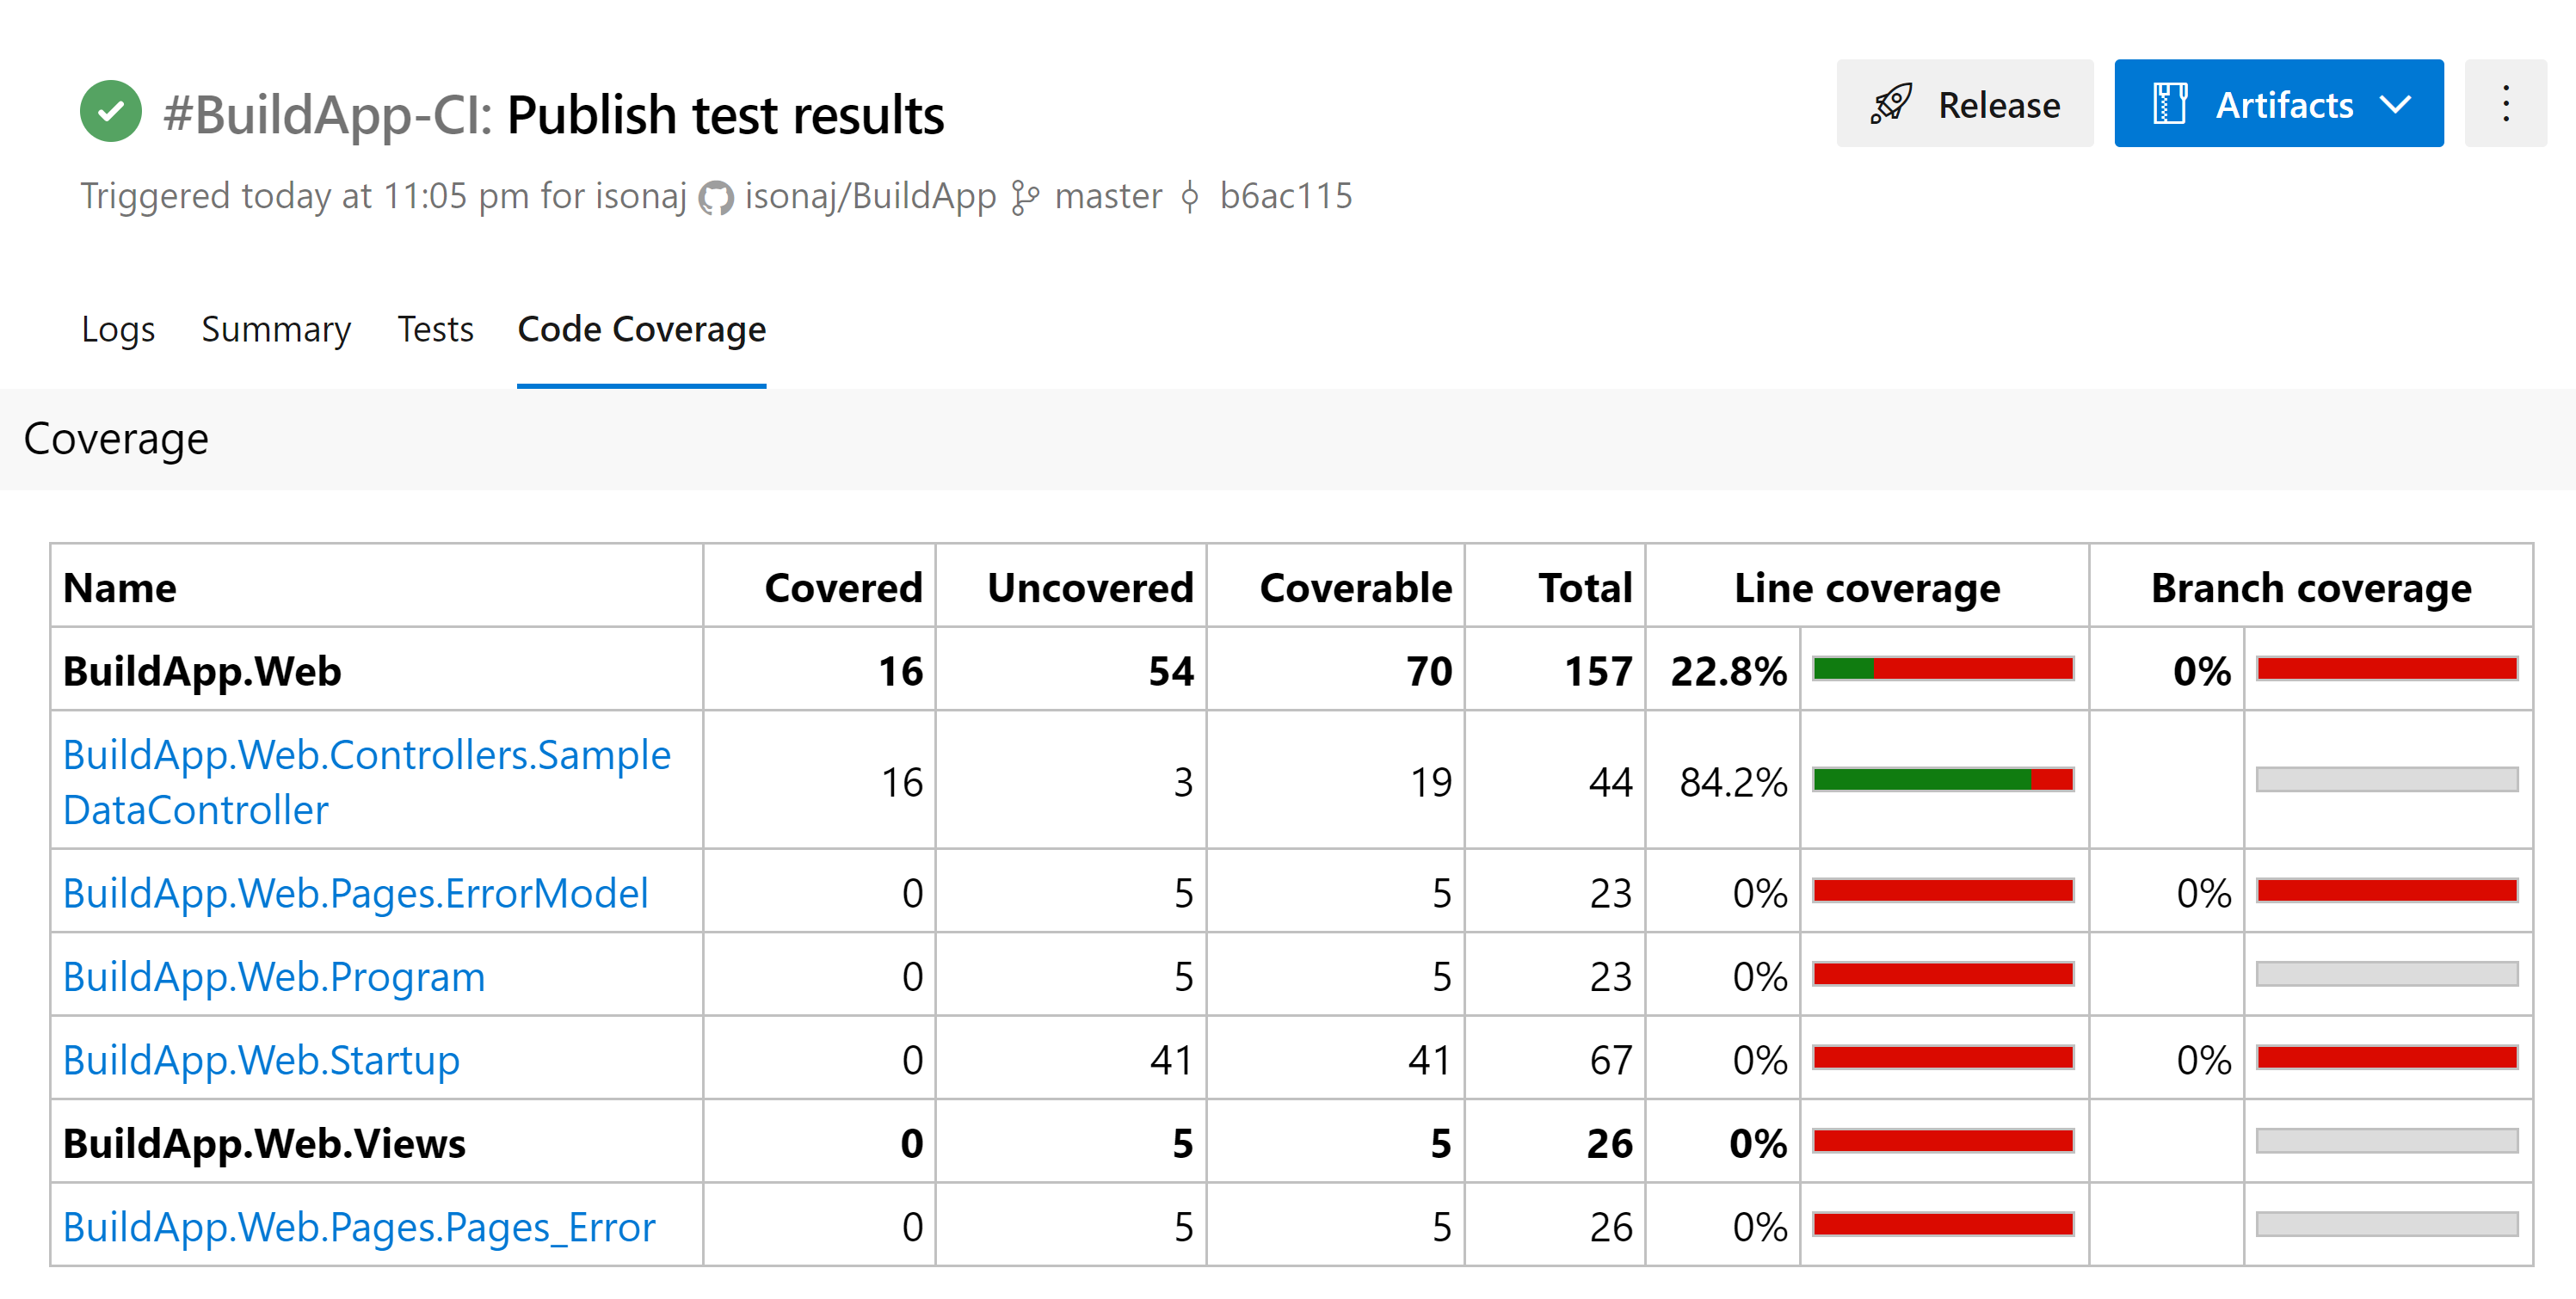Click the uncovered value 54
Image resolution: width=2576 pixels, height=1299 pixels.
1171,671
